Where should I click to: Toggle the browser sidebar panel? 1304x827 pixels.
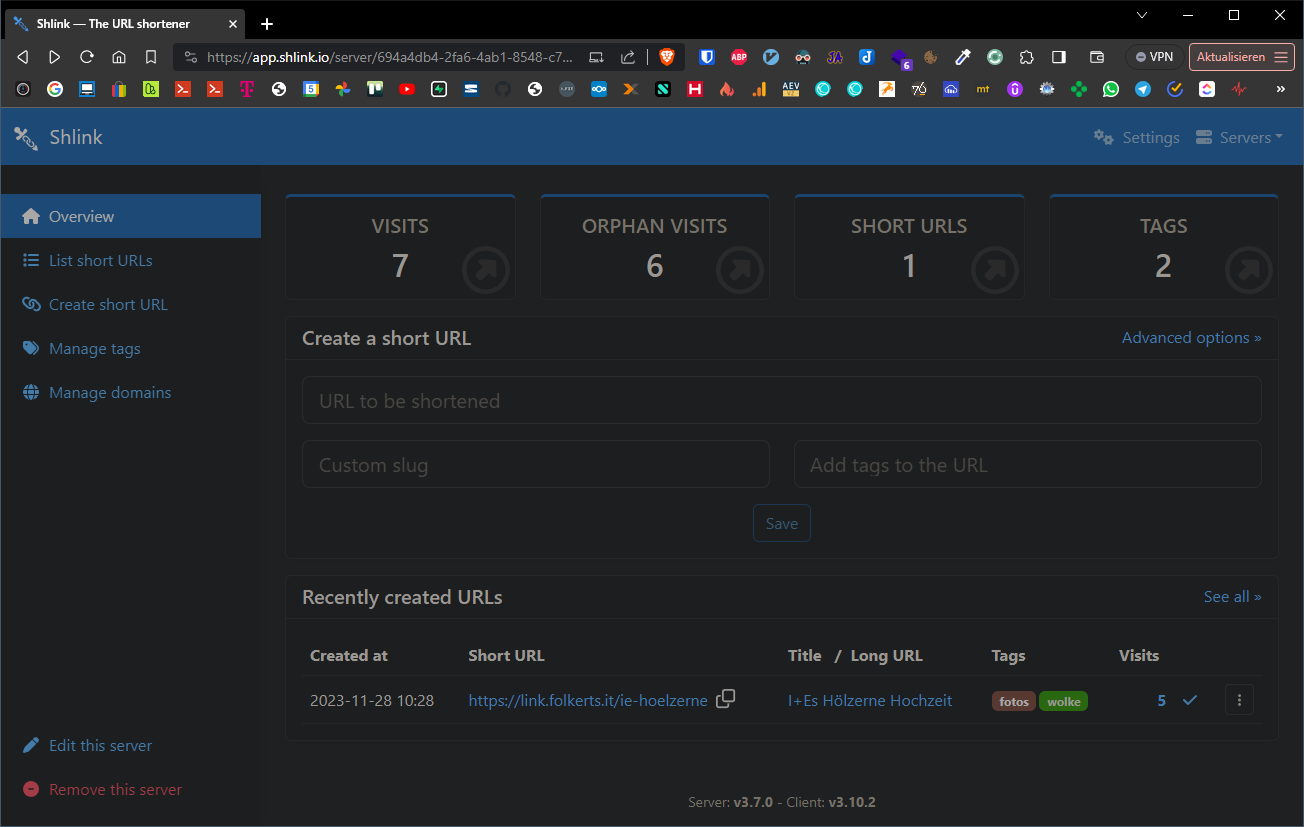point(1059,57)
